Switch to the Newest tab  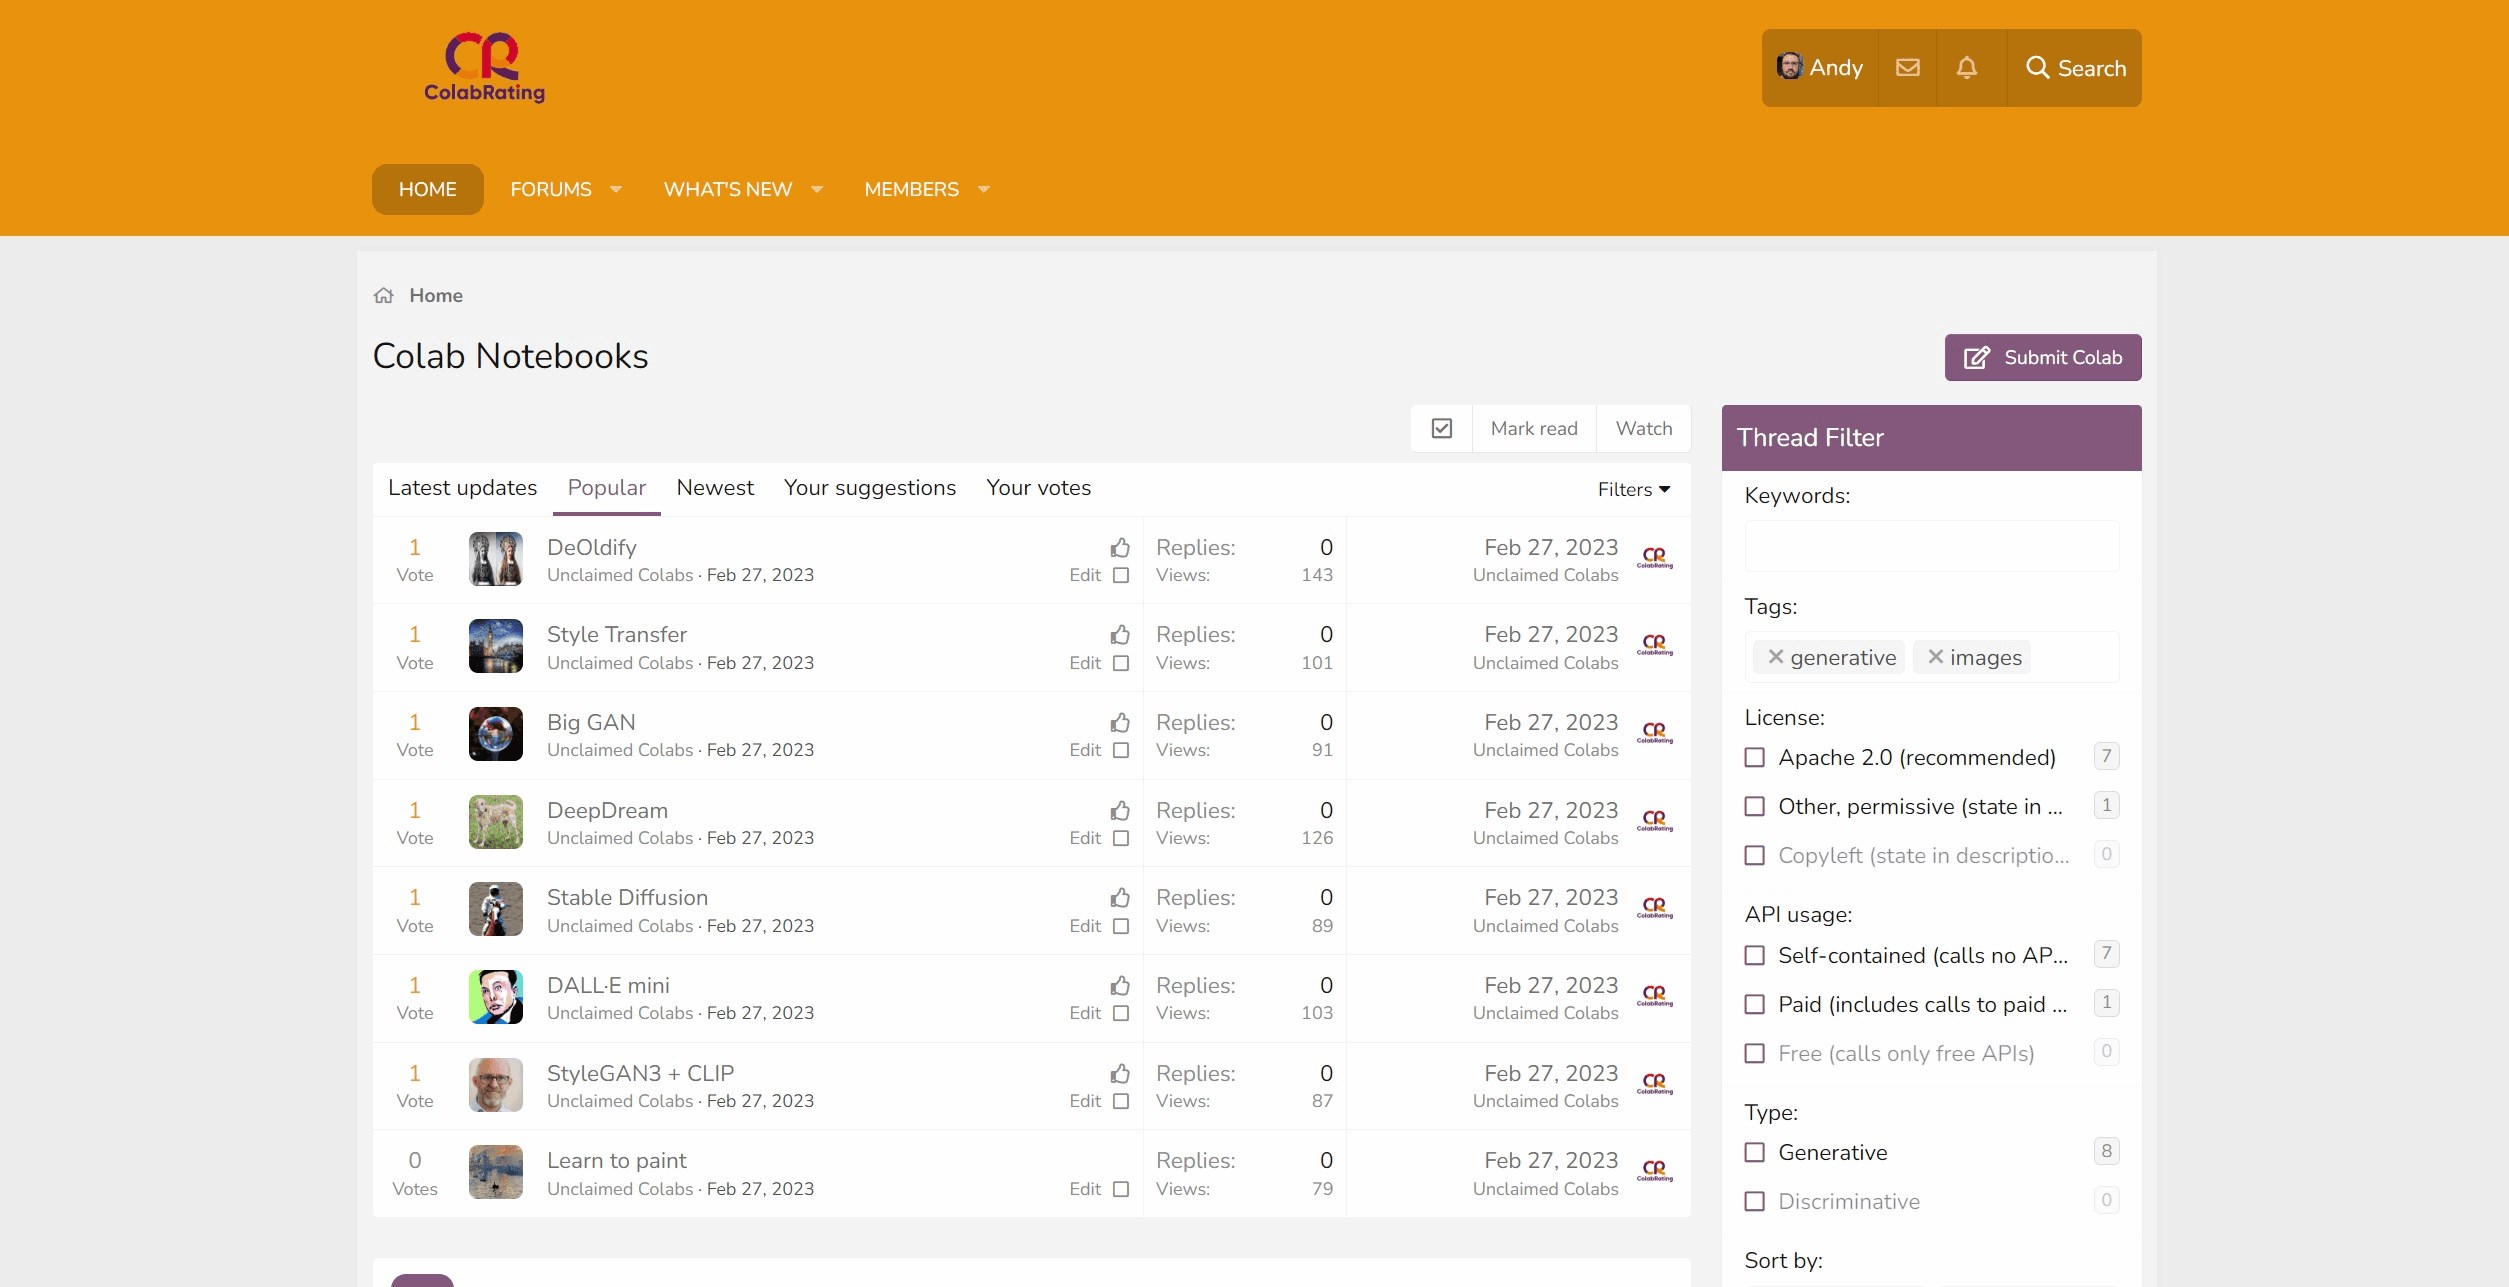point(714,488)
